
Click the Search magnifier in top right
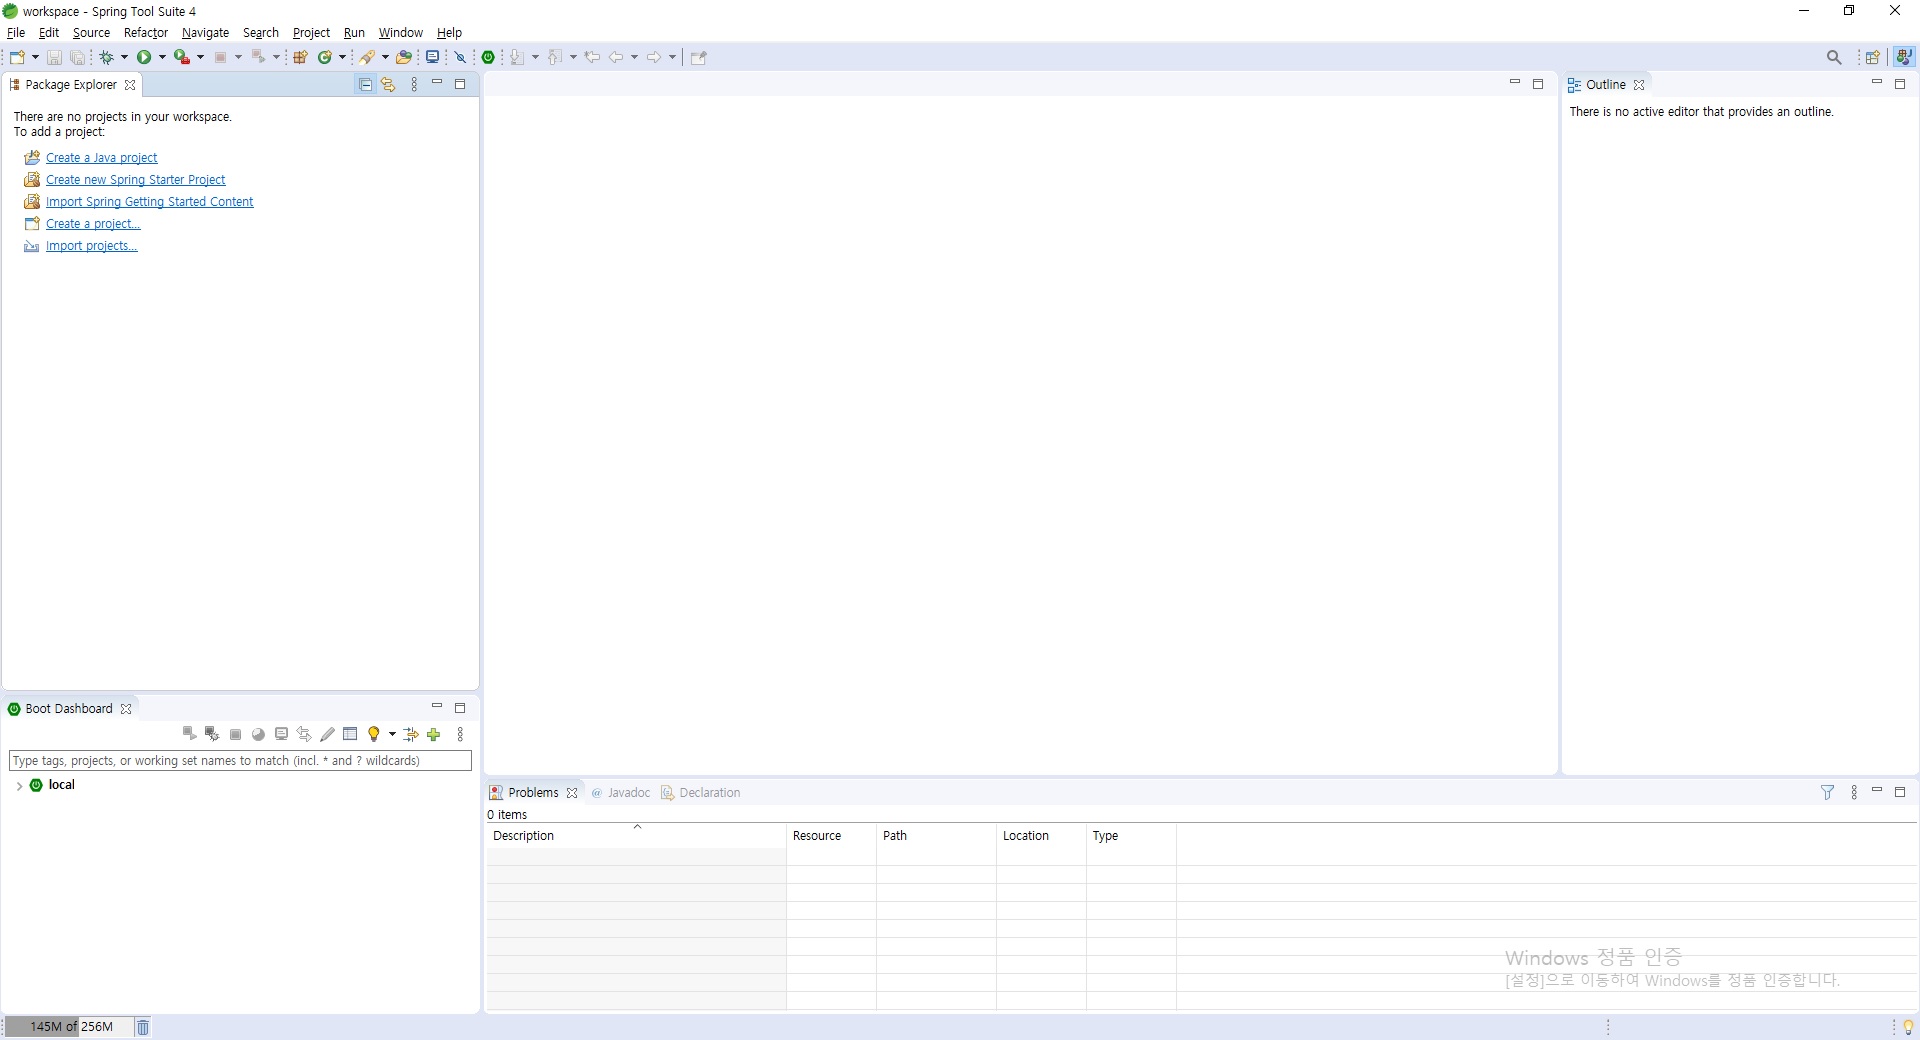1834,57
